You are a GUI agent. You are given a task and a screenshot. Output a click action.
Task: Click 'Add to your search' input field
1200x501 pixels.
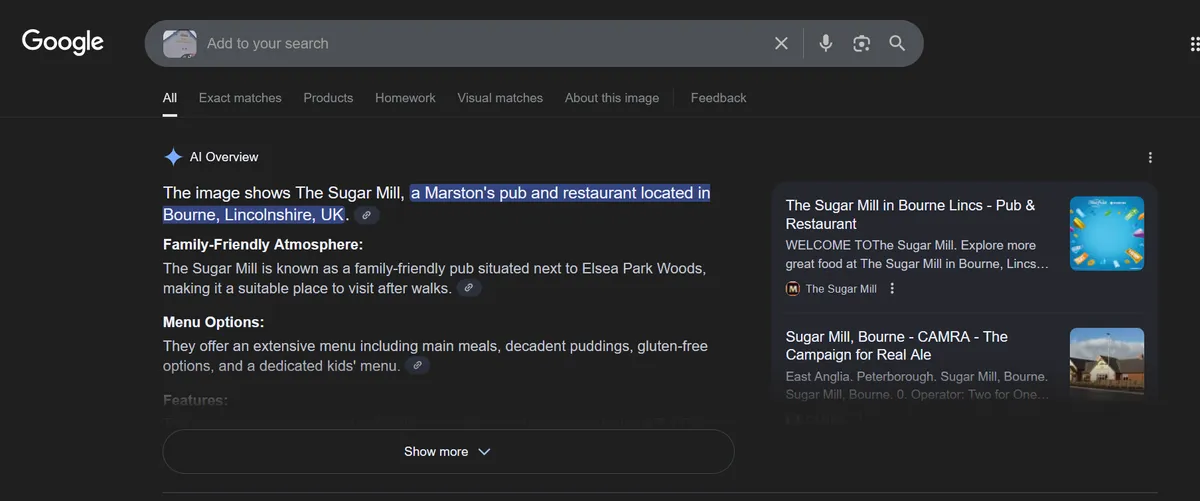484,43
